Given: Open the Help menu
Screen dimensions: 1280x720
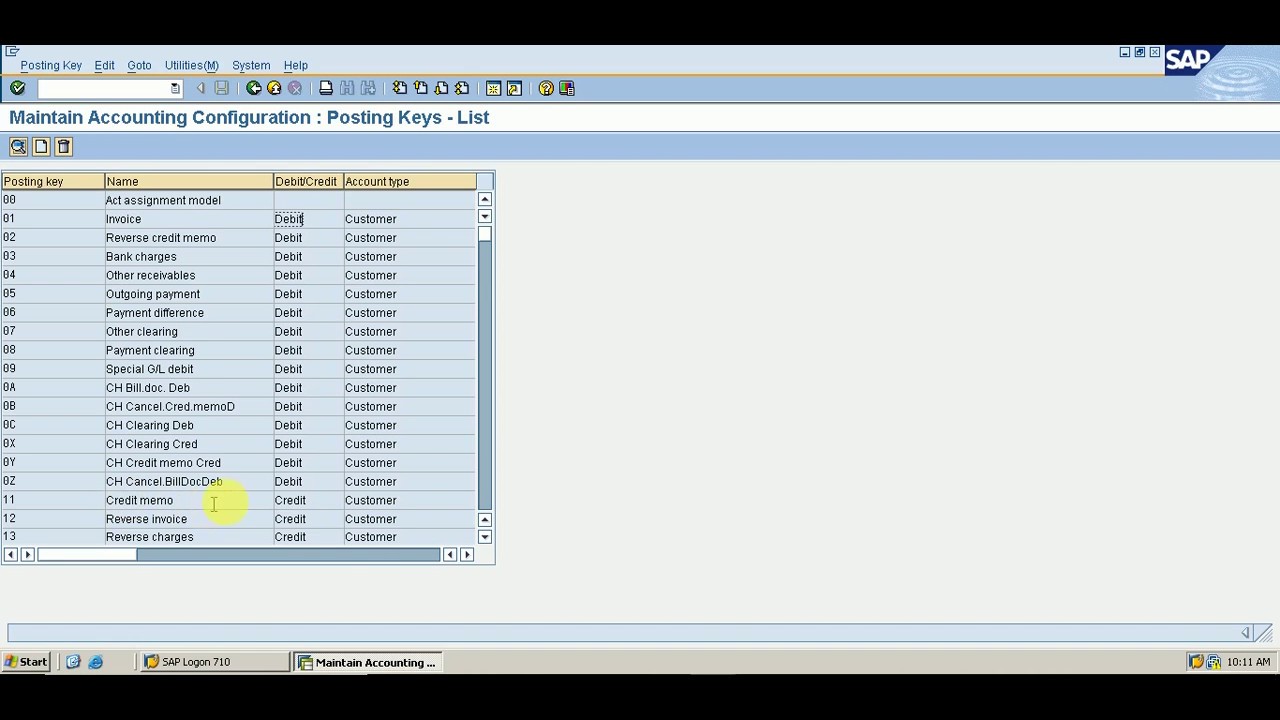Looking at the screenshot, I should click(295, 65).
